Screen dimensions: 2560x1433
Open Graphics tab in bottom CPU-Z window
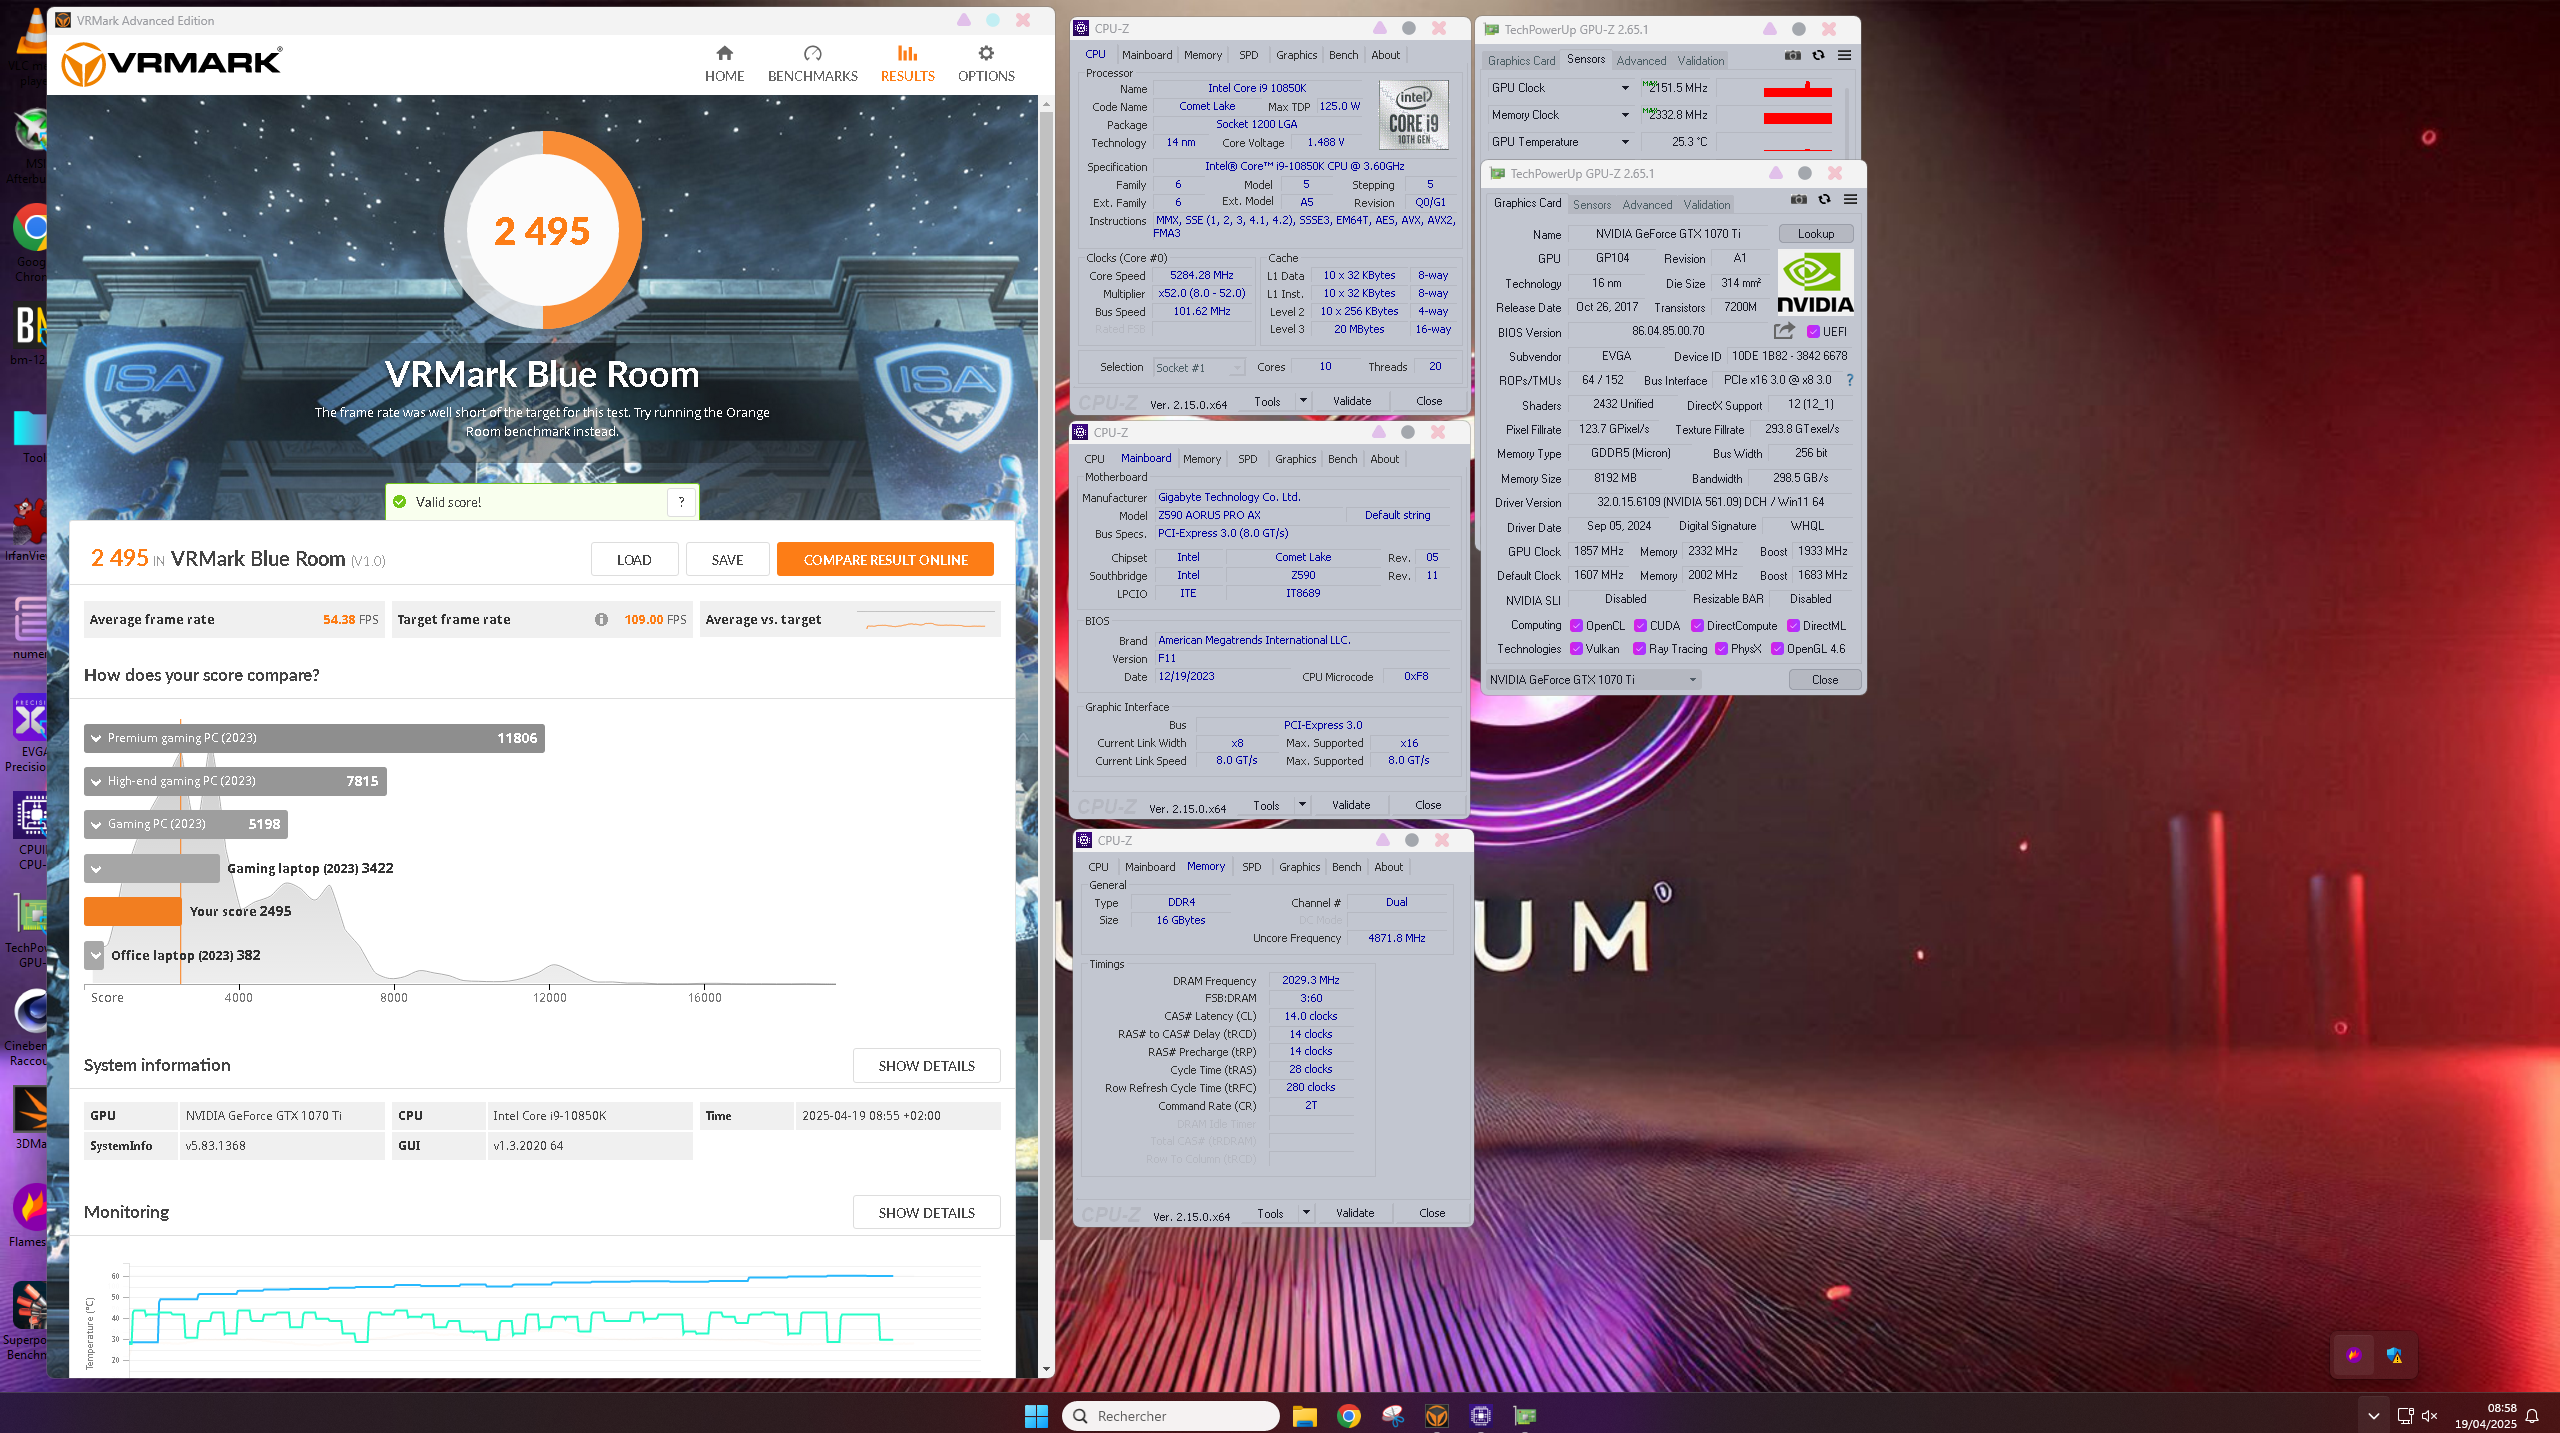(1299, 867)
